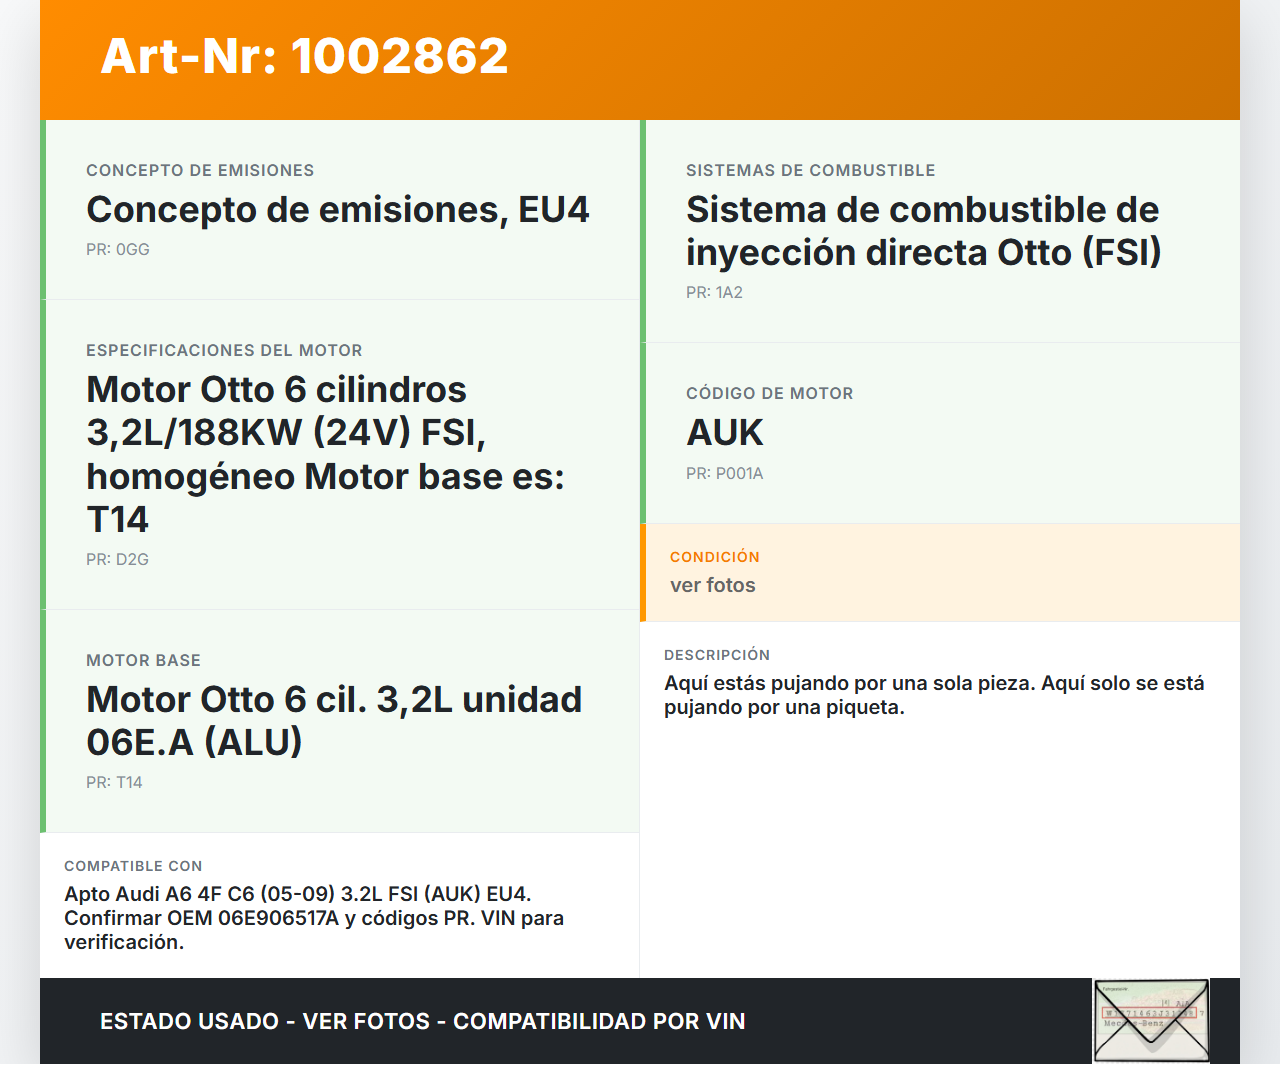Click the 'ver fotos' condition value
This screenshot has width=1280, height=1065.
713,586
